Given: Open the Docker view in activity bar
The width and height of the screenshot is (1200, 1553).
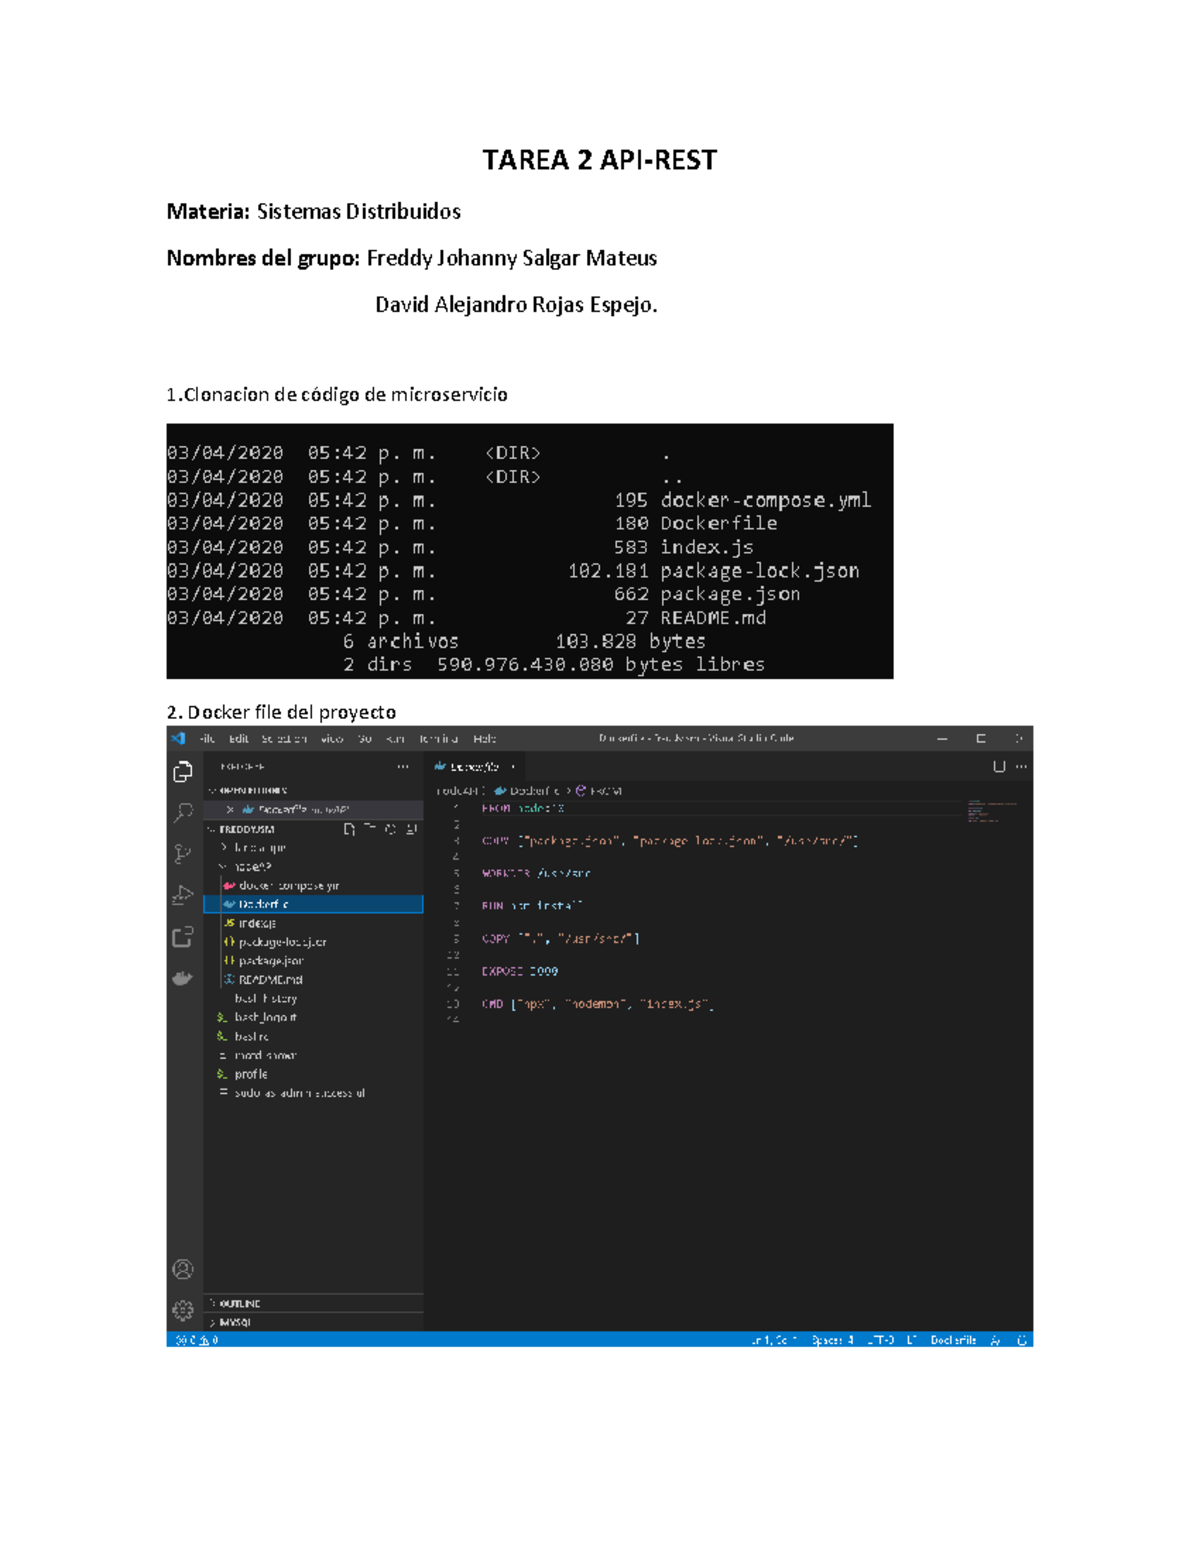Looking at the screenshot, I should [x=183, y=978].
